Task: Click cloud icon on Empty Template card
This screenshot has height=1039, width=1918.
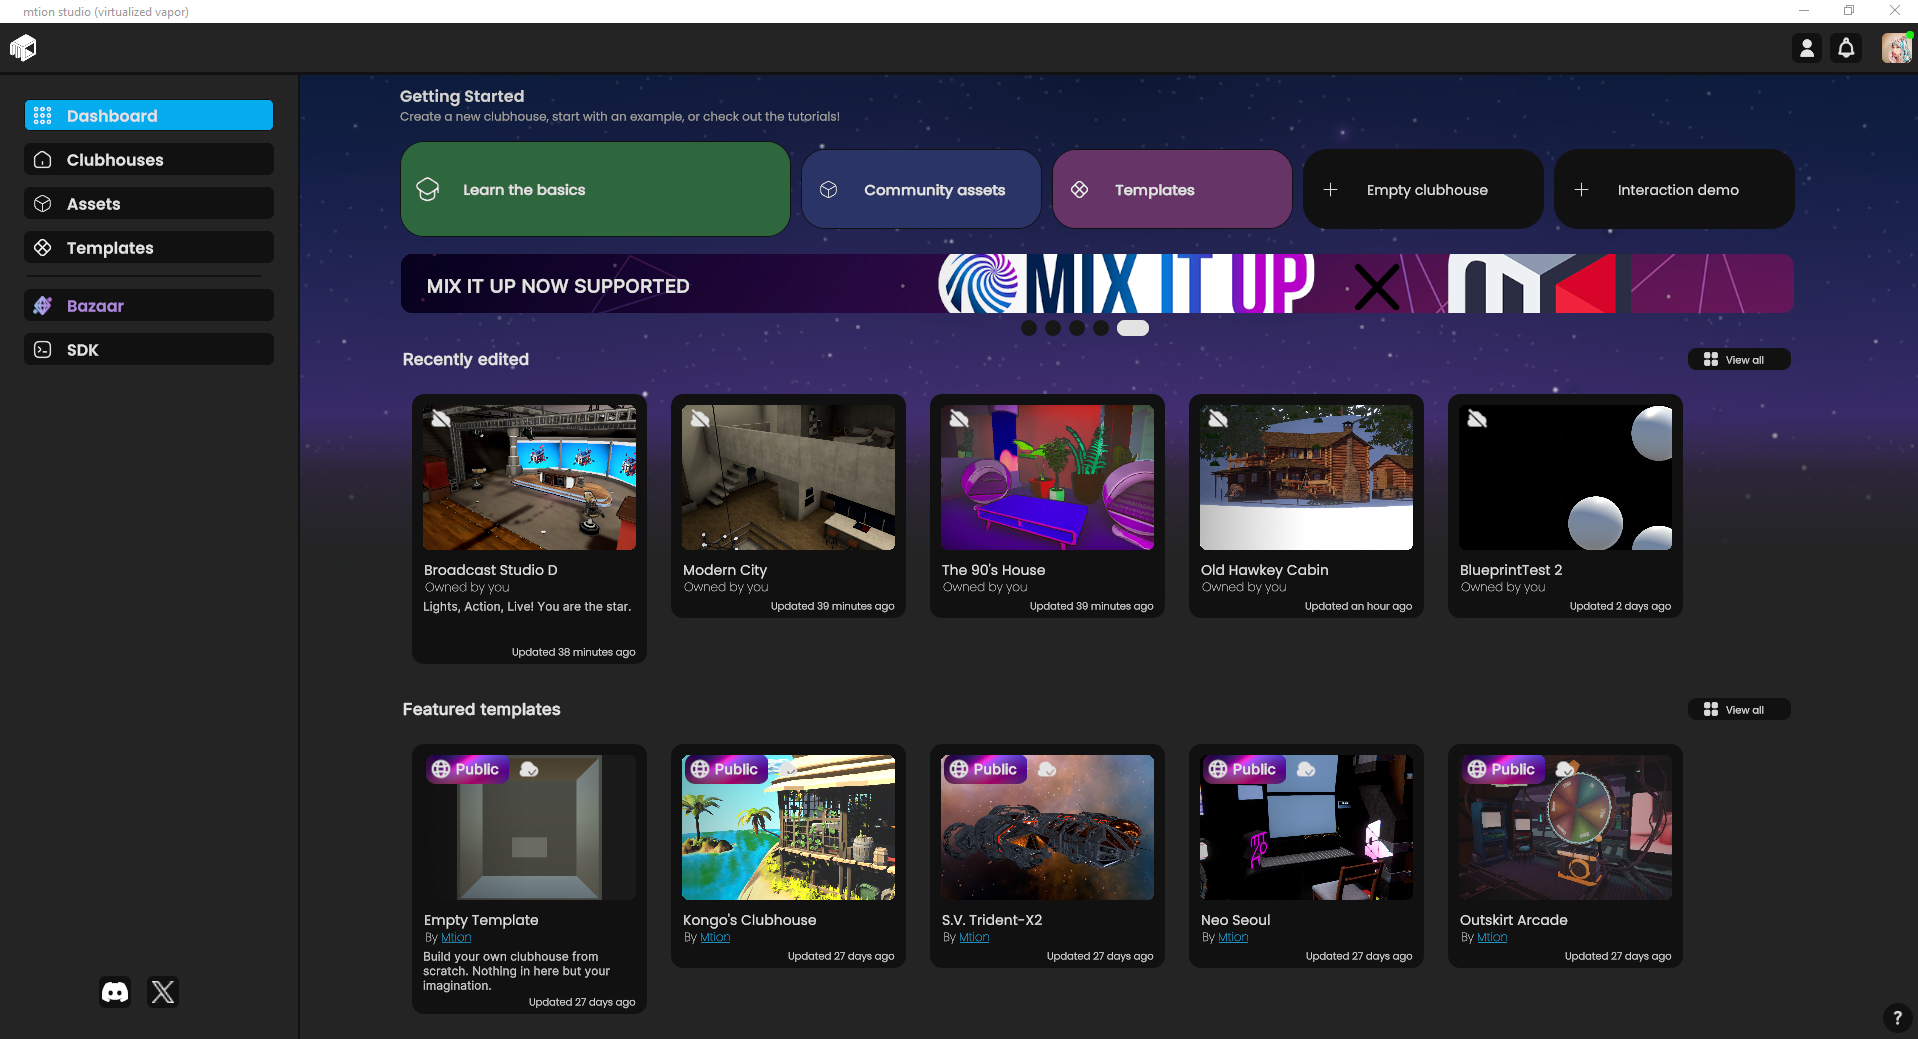Action: (x=529, y=769)
